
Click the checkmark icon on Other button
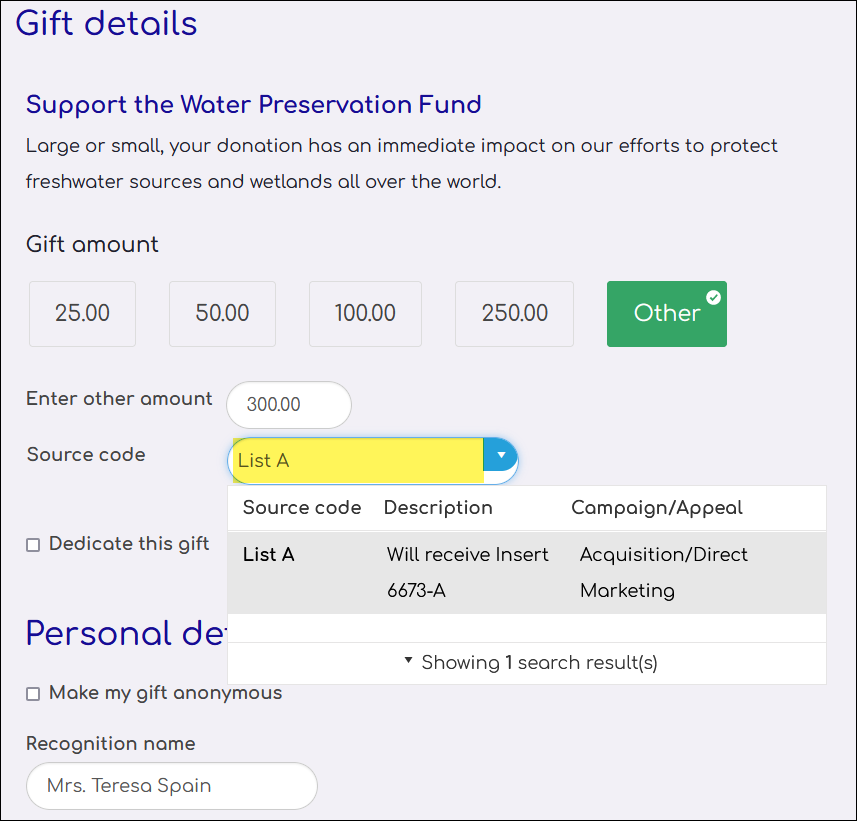[713, 297]
